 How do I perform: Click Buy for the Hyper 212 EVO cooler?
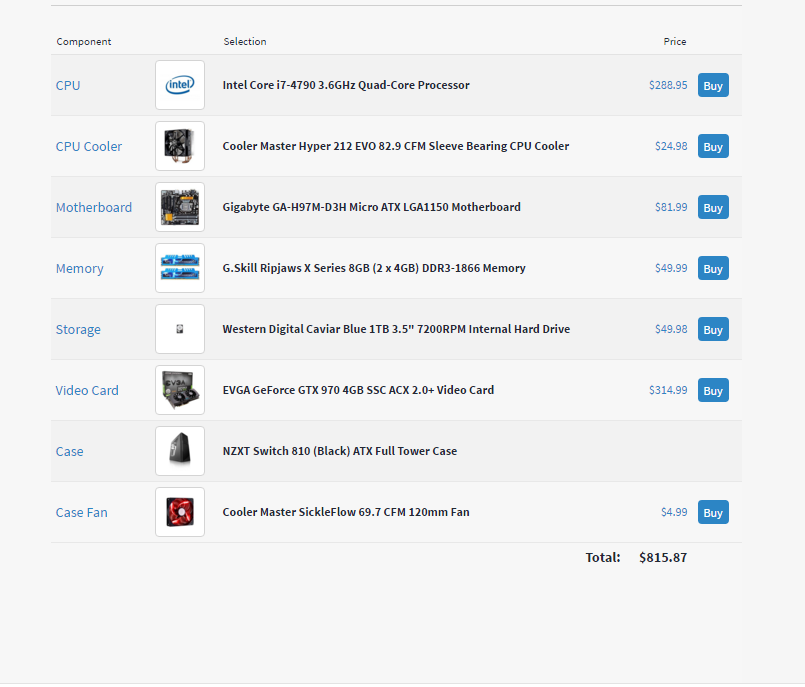(713, 146)
